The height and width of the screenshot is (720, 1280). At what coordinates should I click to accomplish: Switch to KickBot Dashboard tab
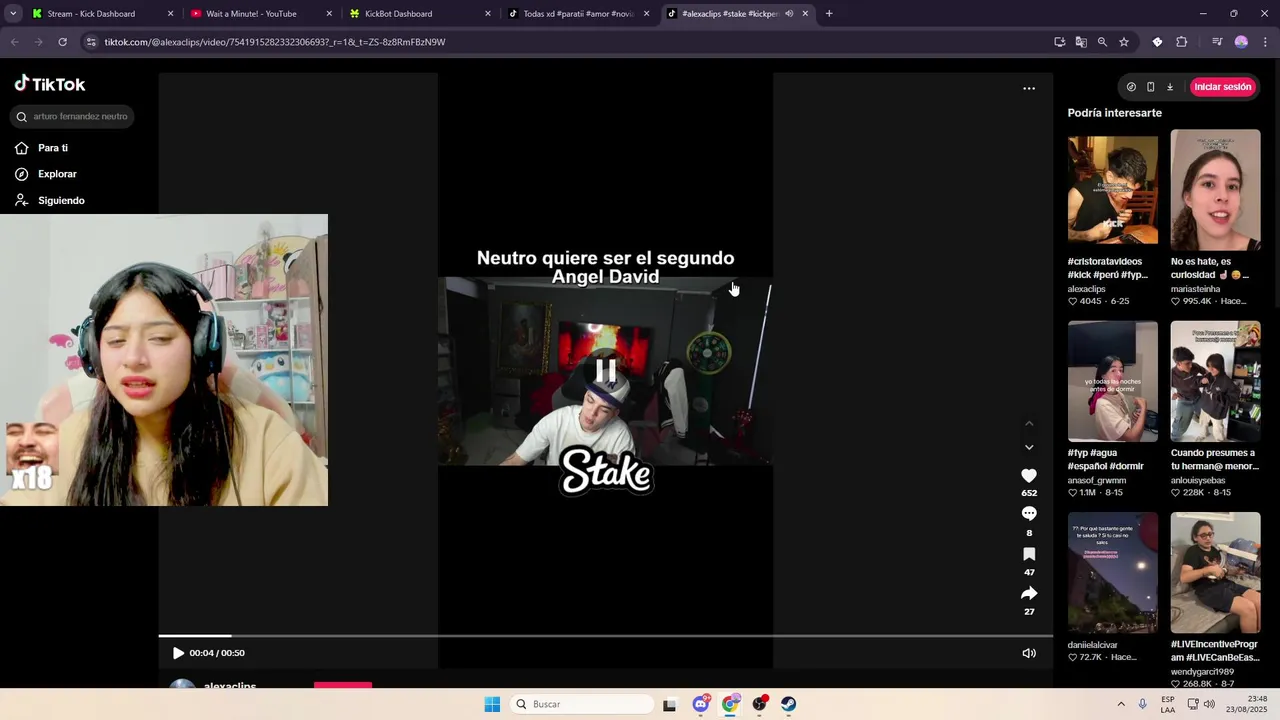pyautogui.click(x=420, y=14)
